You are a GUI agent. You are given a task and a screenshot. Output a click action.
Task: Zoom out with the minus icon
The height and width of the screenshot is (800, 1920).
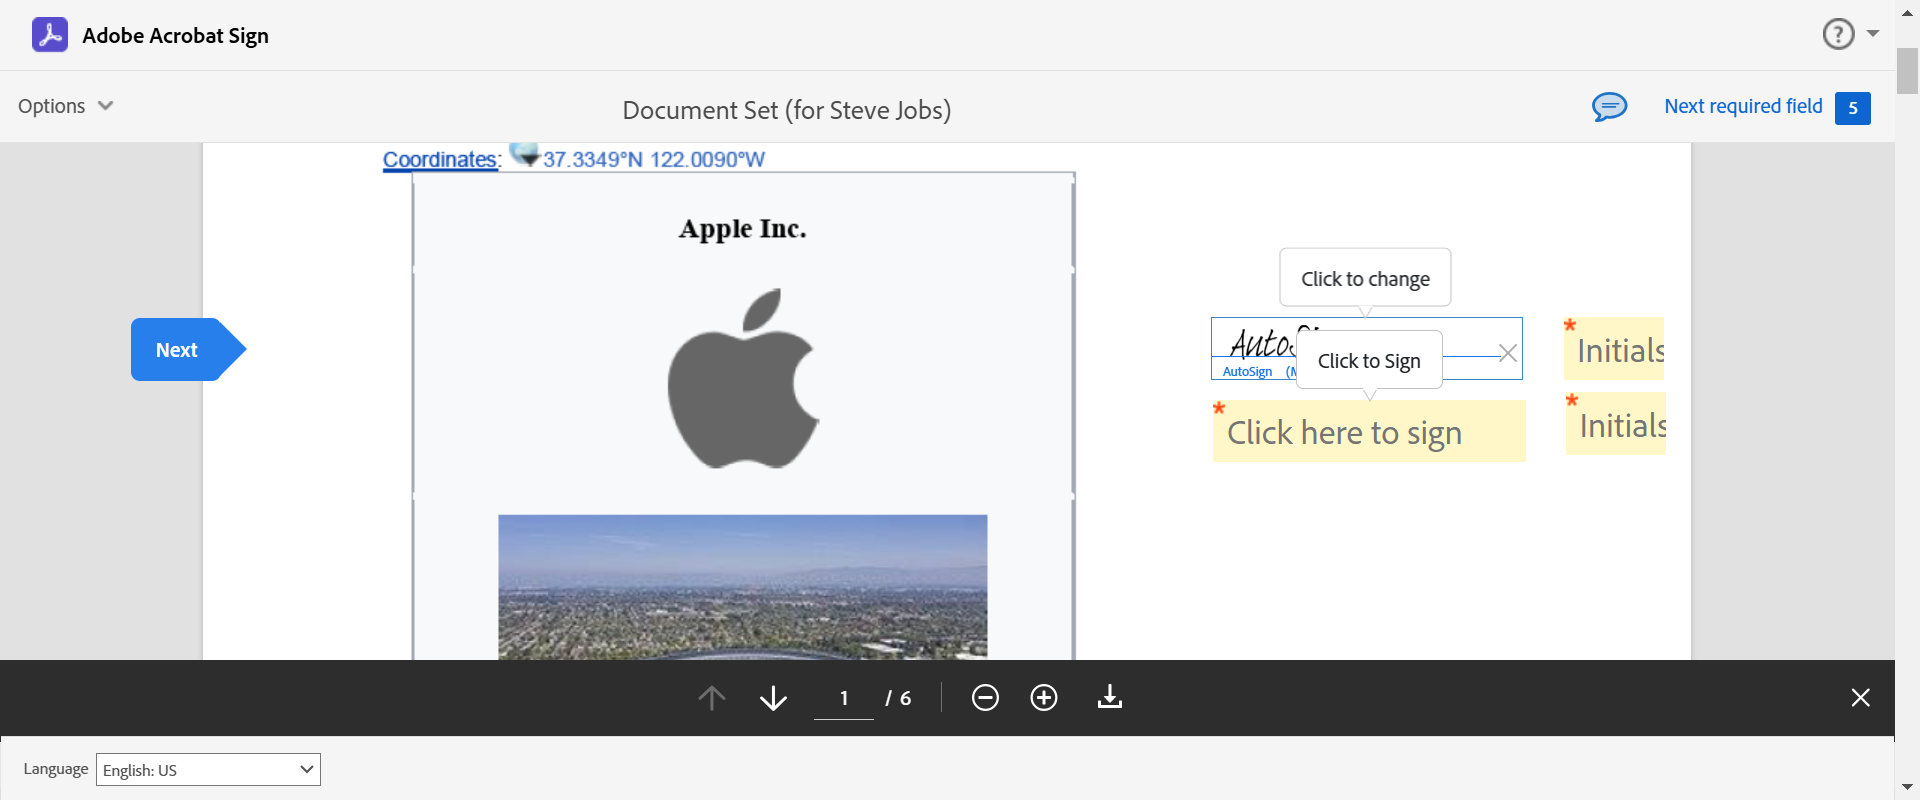tap(985, 698)
